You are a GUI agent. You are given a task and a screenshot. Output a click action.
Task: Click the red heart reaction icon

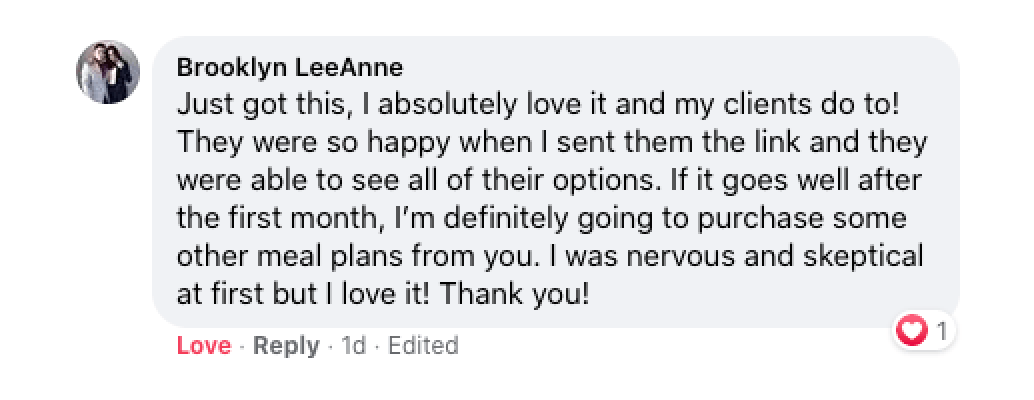tap(914, 329)
